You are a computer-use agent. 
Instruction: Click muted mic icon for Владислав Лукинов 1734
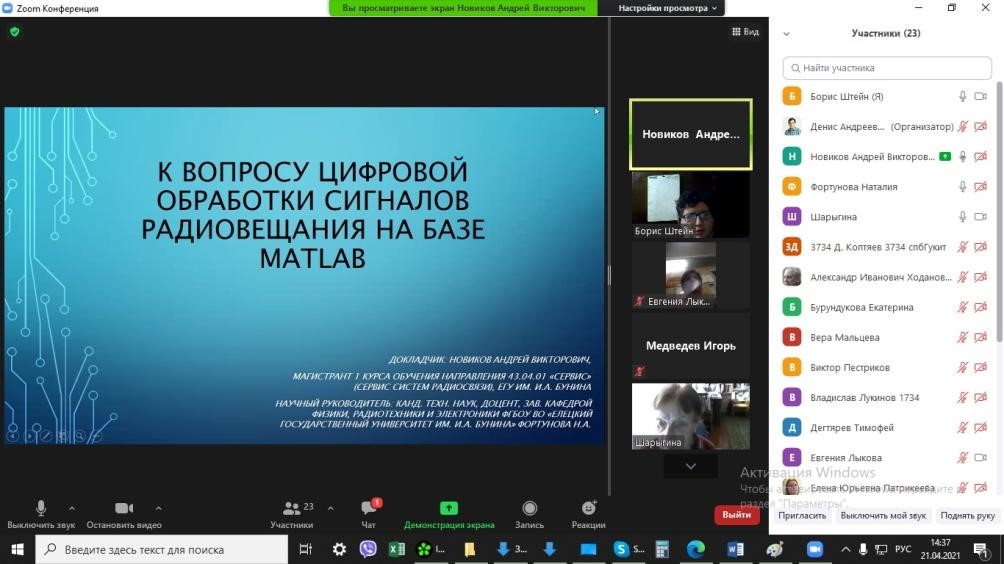962,397
